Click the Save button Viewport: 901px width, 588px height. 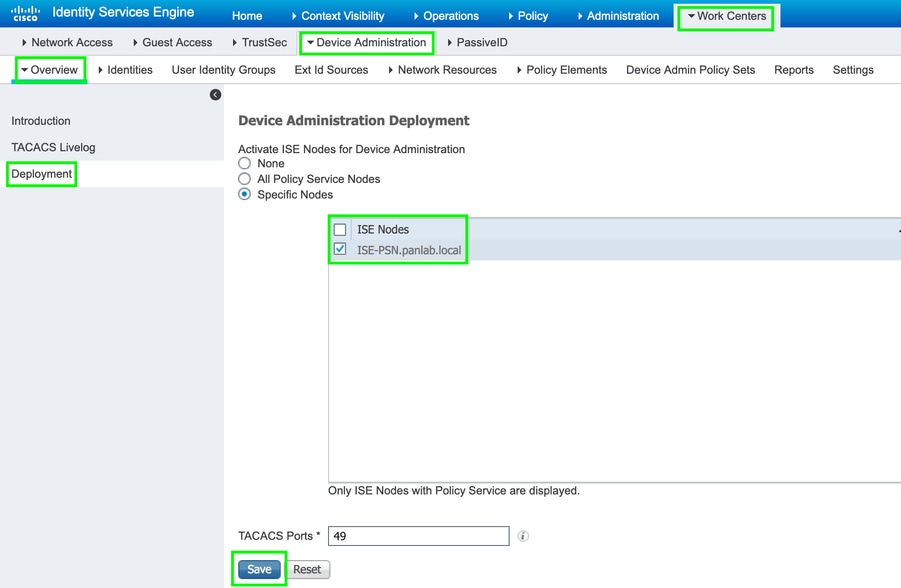(x=259, y=569)
